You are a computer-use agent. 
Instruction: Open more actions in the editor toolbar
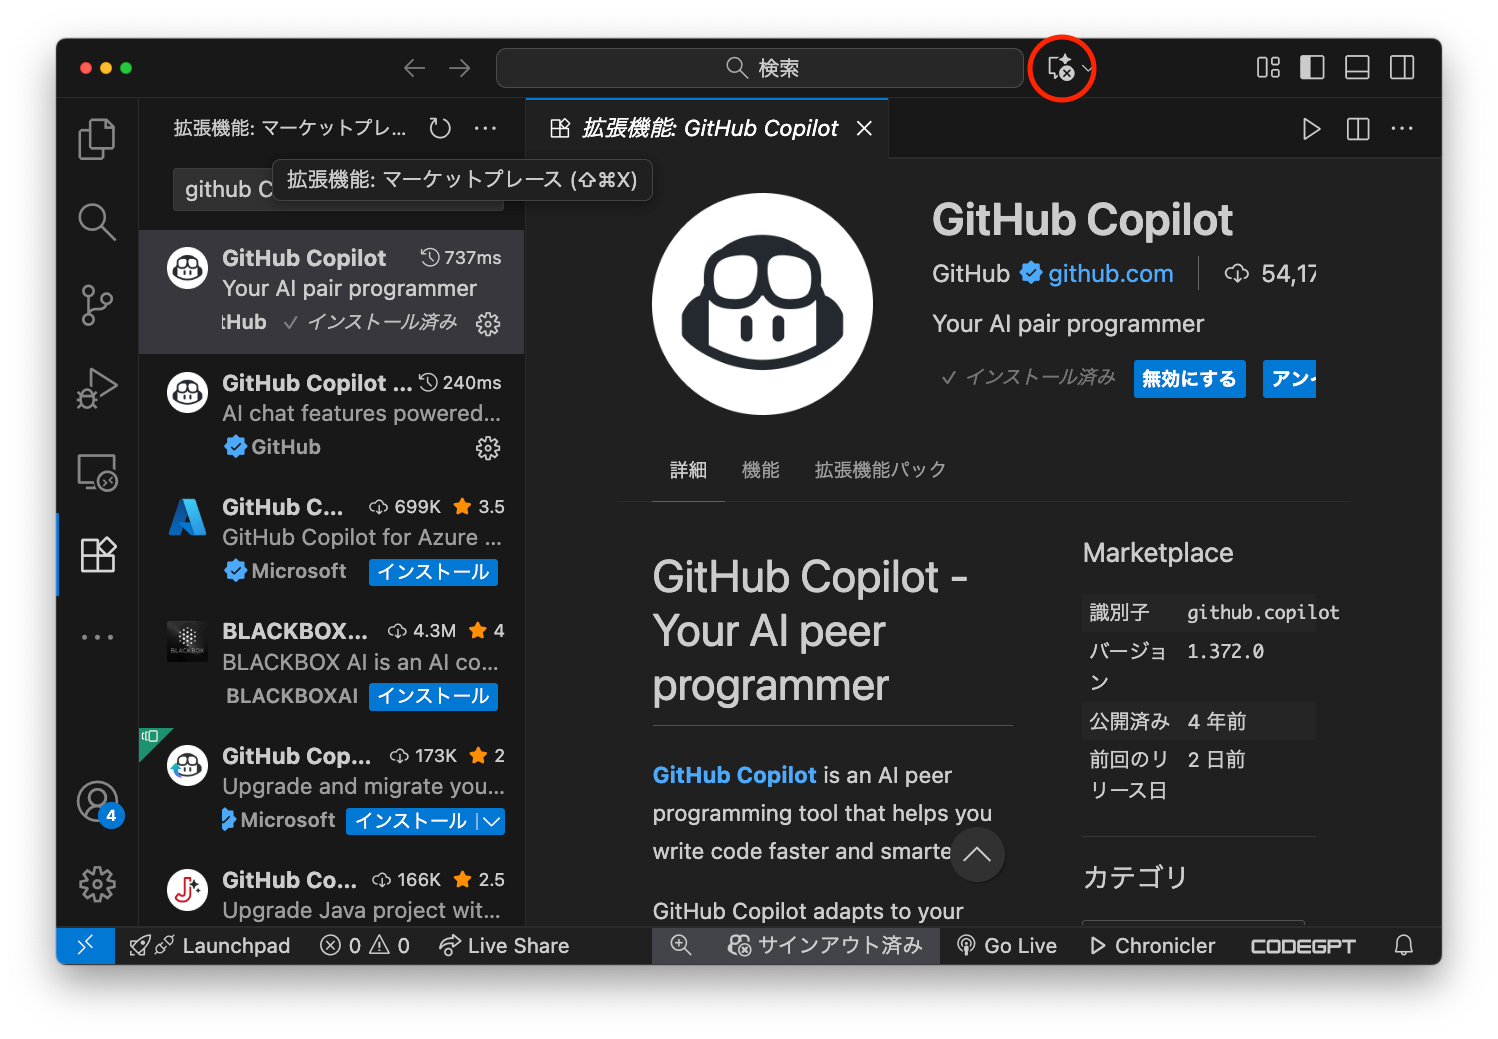tap(1402, 129)
